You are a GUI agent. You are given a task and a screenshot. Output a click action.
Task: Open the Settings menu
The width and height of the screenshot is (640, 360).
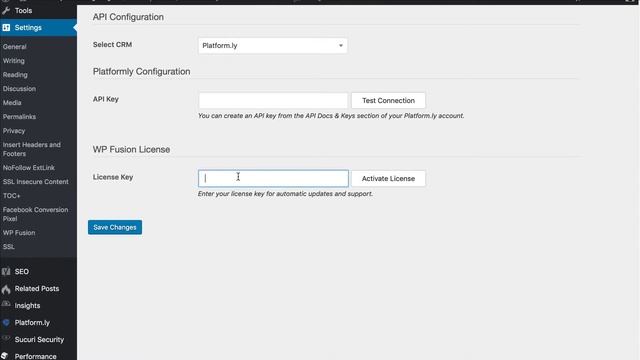pos(38,27)
